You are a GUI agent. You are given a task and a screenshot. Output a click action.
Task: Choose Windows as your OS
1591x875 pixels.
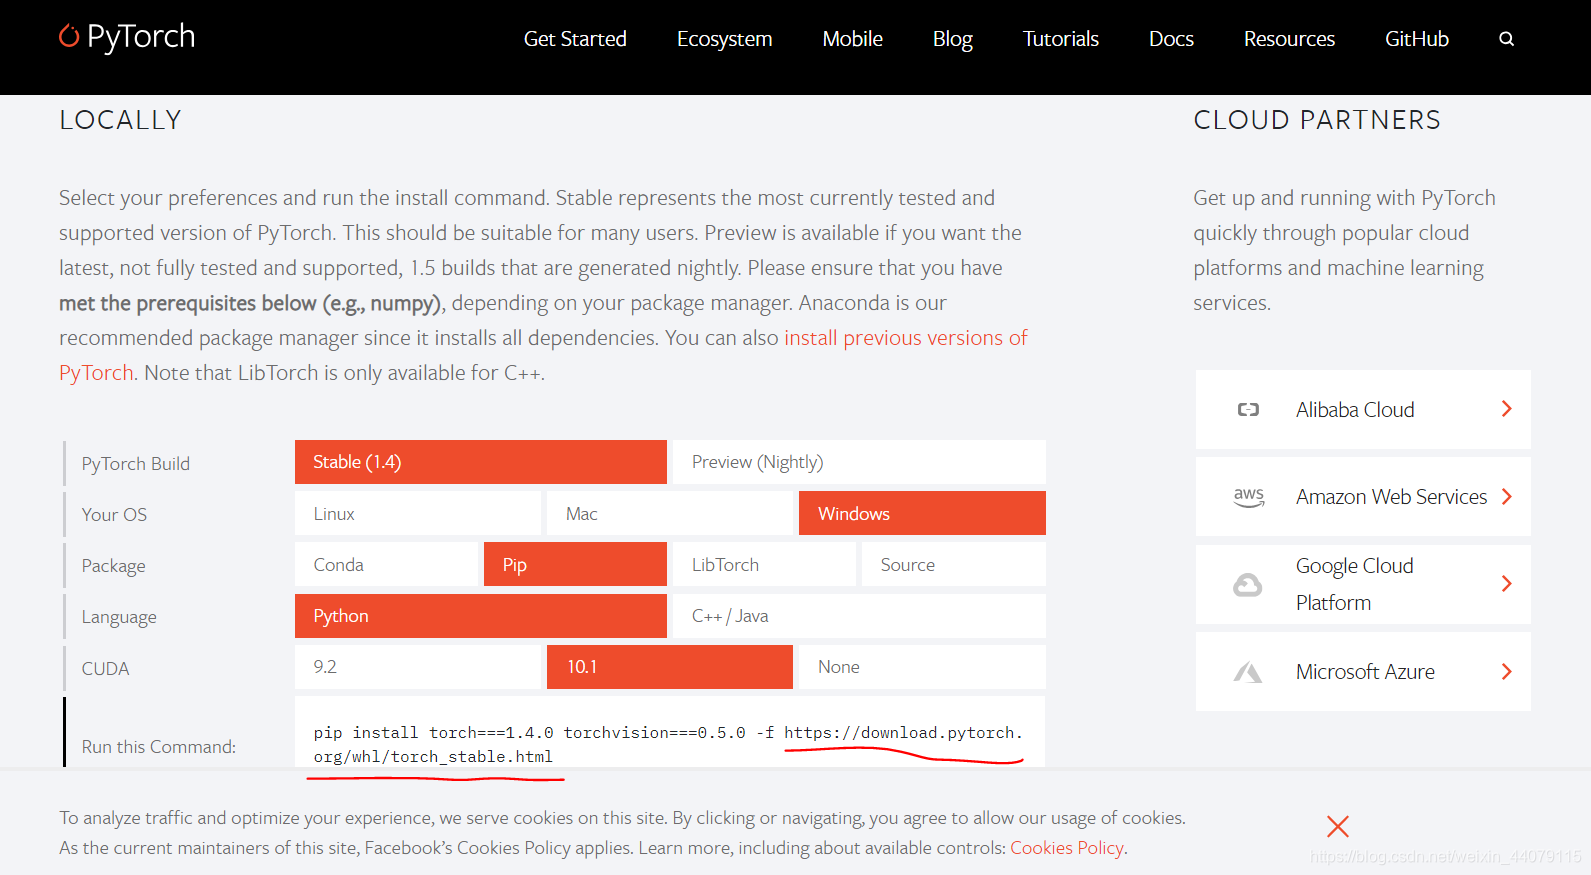tap(922, 513)
